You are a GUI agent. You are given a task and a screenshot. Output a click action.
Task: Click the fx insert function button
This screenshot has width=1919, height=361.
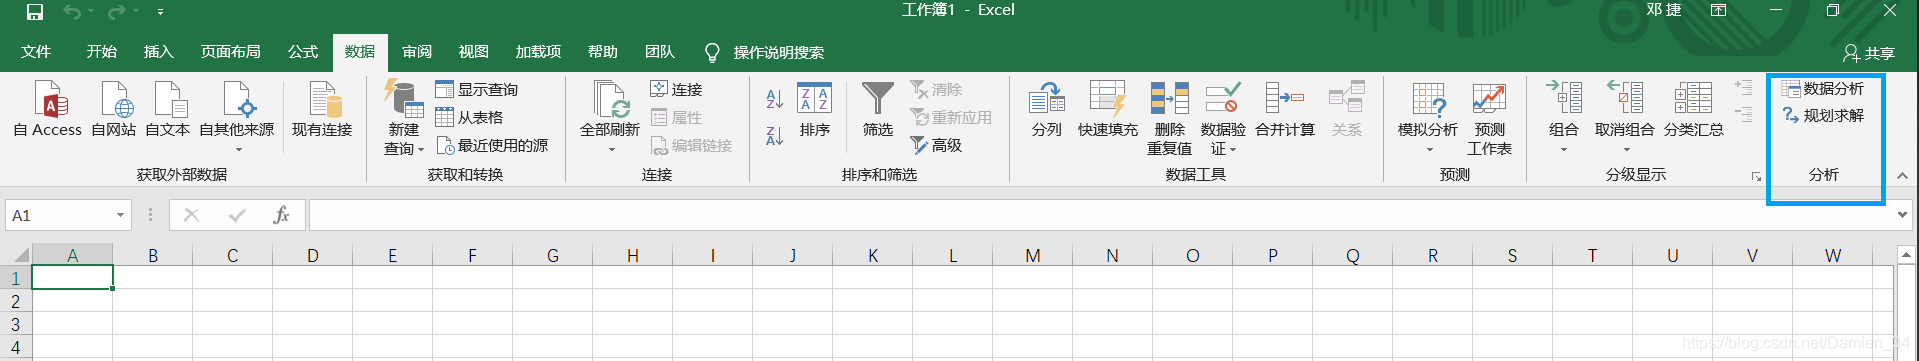click(x=281, y=215)
